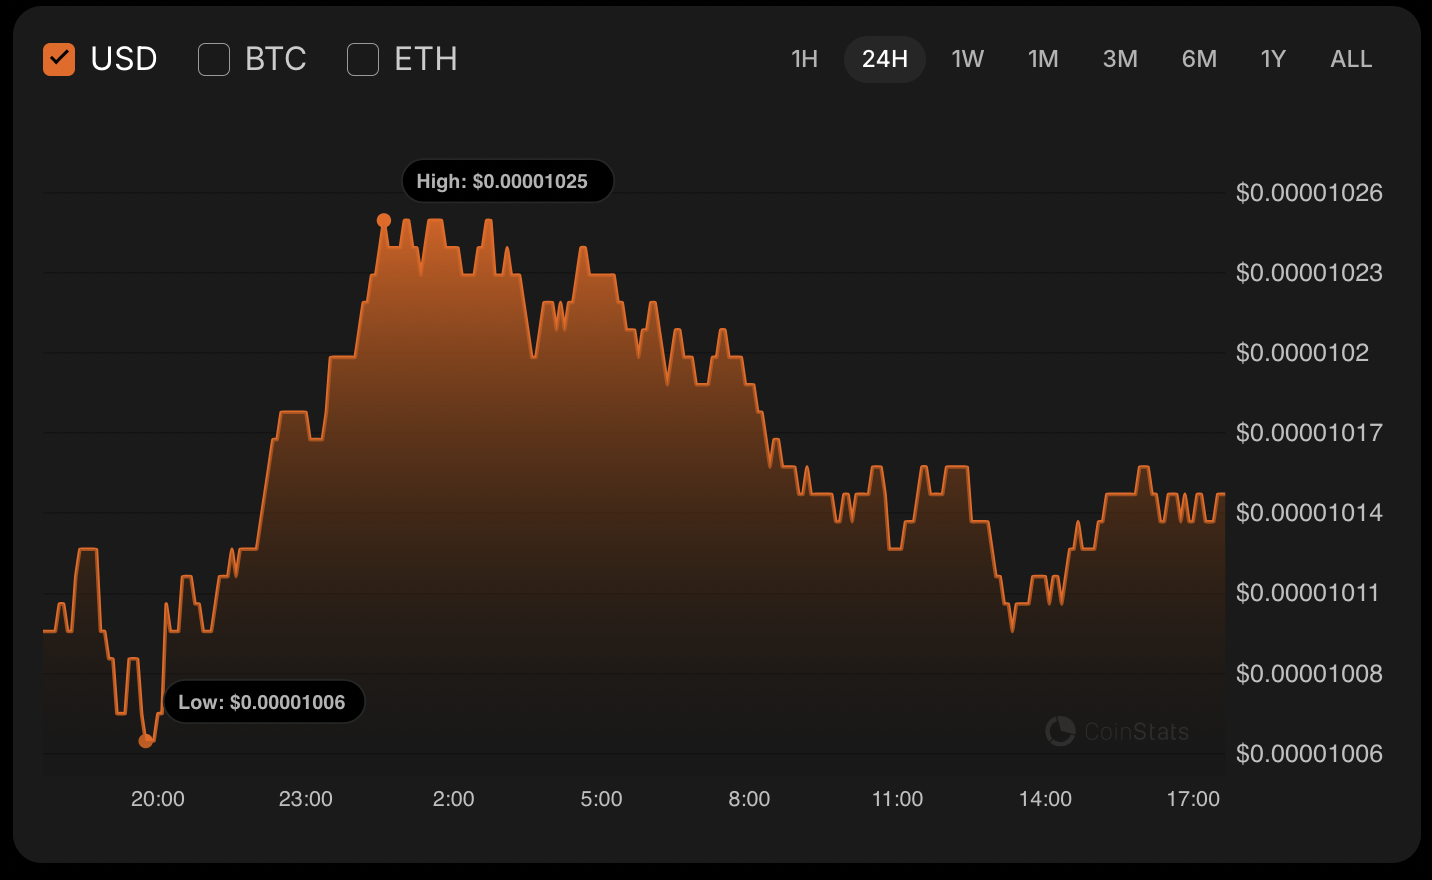Image resolution: width=1432 pixels, height=880 pixels.
Task: Click the CoinStats logo icon
Action: [1060, 731]
